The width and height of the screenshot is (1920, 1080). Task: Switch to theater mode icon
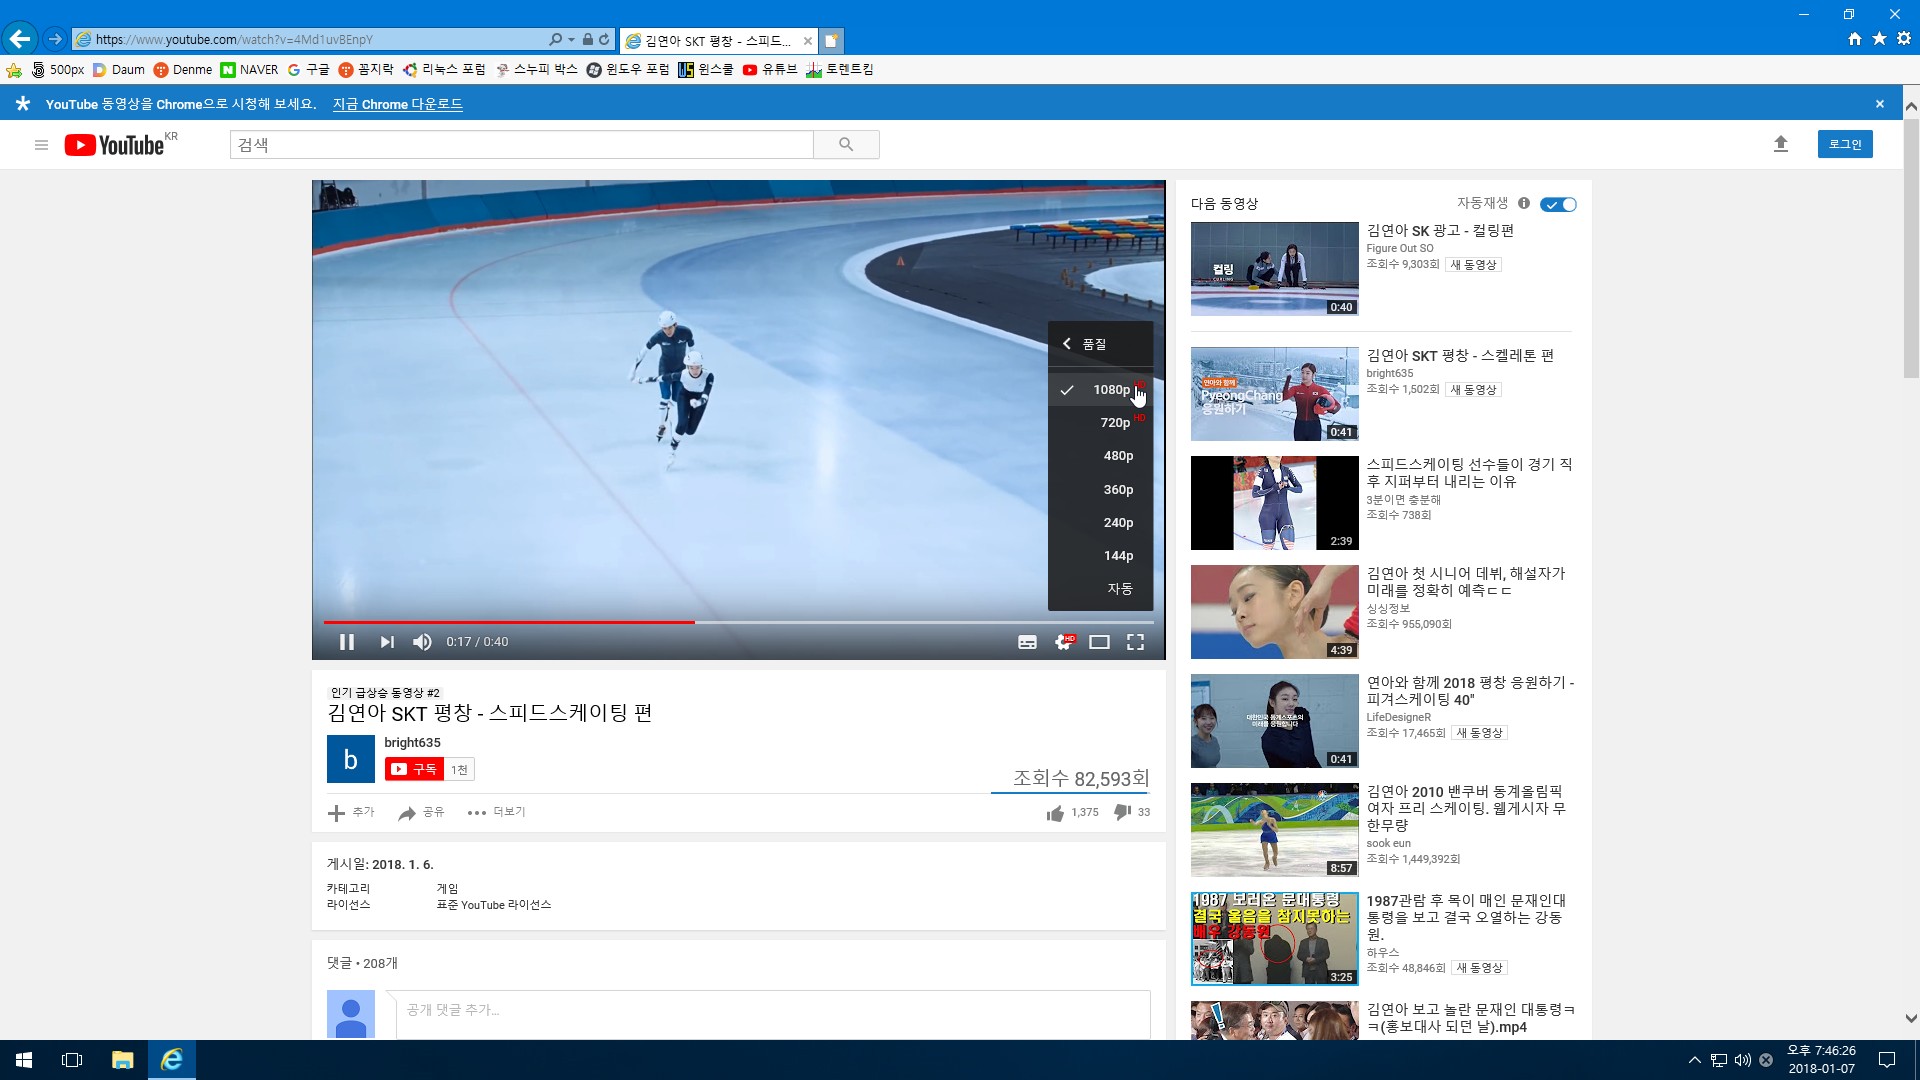click(x=1099, y=642)
